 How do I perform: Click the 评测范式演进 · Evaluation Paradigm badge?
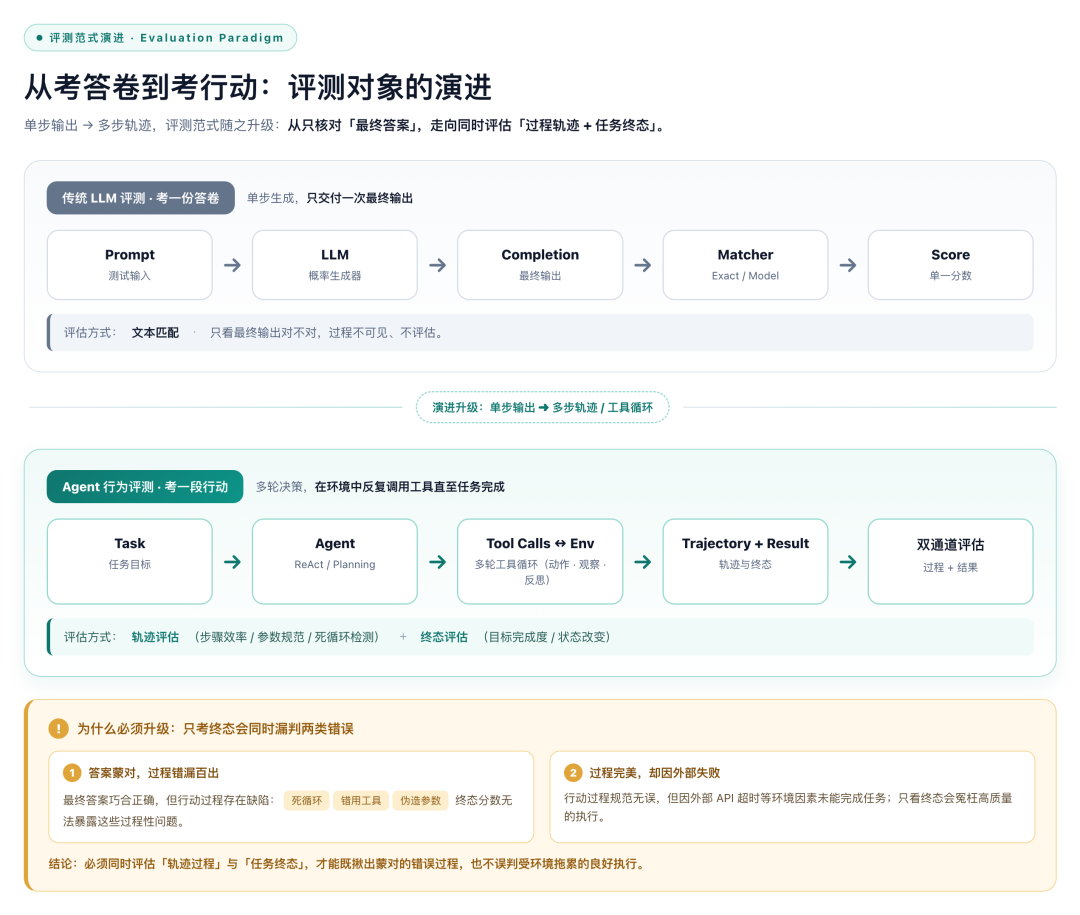coord(160,38)
